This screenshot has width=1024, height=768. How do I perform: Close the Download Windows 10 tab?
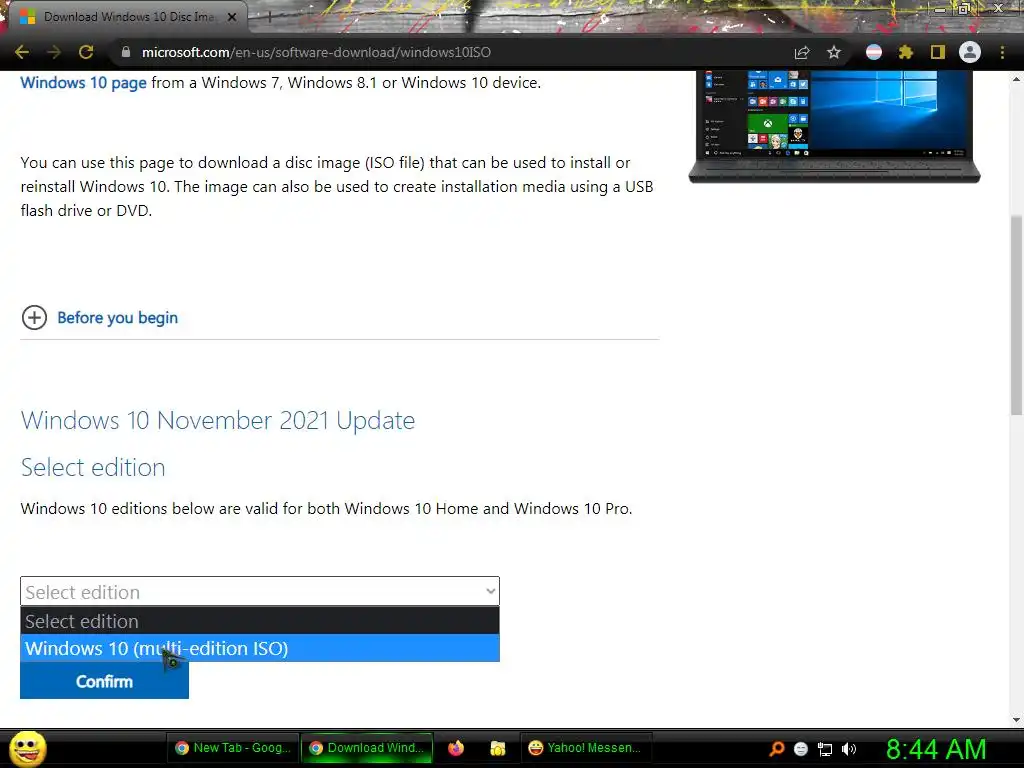[232, 17]
